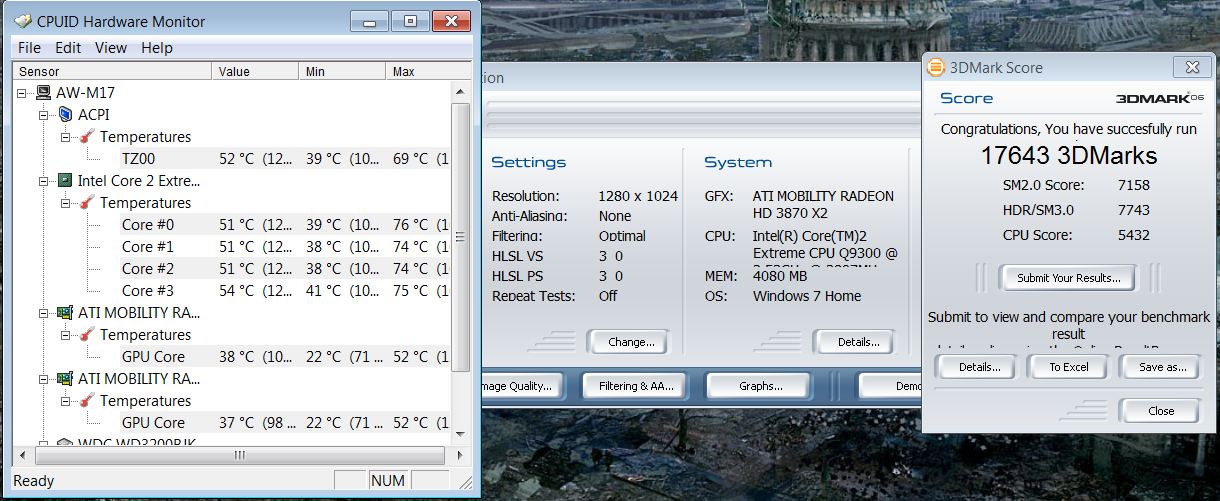This screenshot has height=501, width=1220.
Task: Click the Graphs button
Action: 760,386
